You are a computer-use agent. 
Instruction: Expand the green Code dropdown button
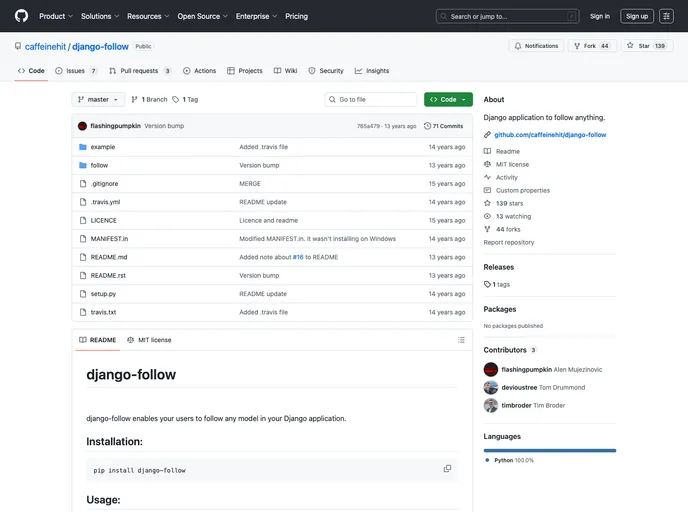pos(448,100)
